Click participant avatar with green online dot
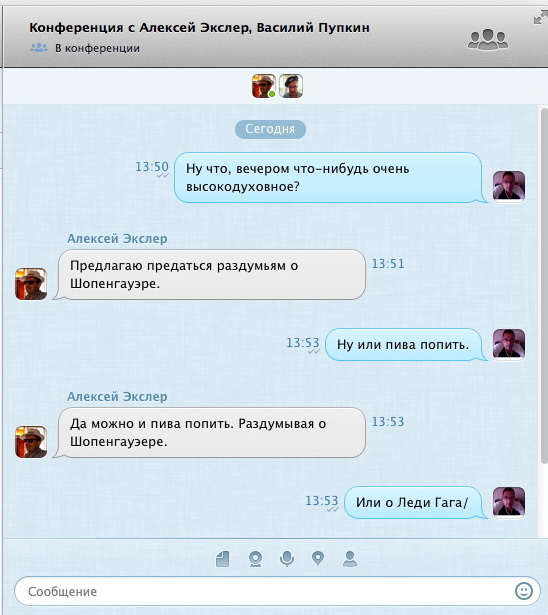Viewport: 548px width, 615px height. [264, 86]
